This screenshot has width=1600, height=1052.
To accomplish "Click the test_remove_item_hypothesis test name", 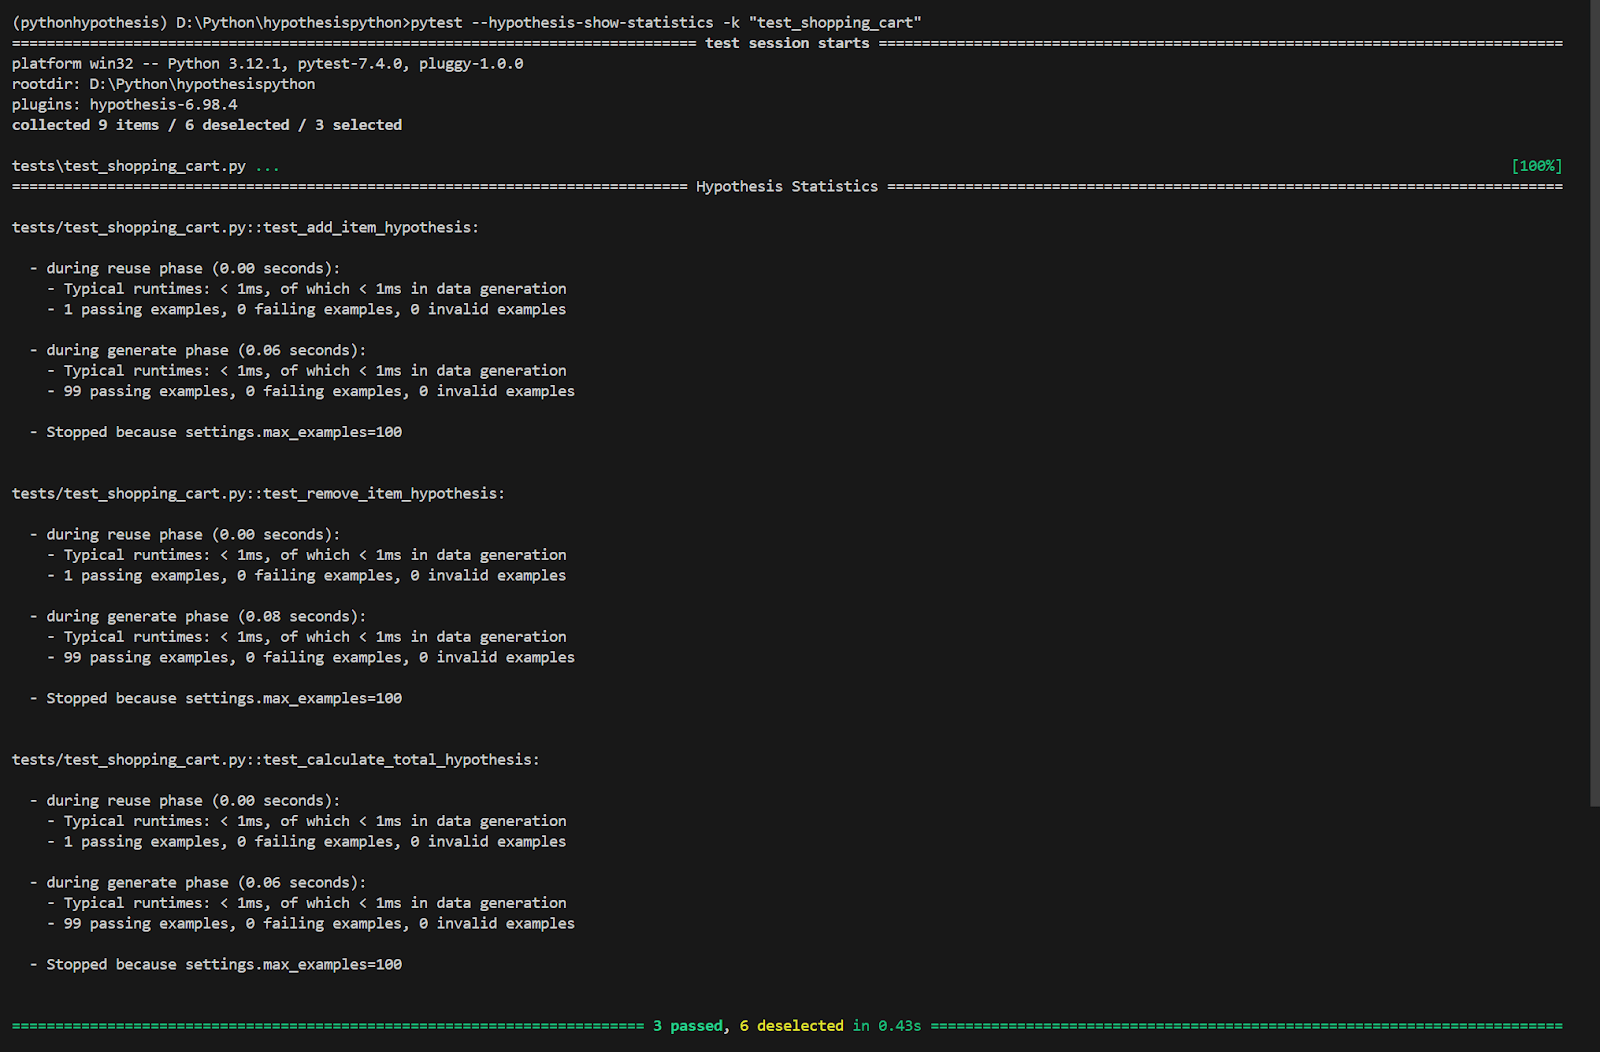I will 258,494.
